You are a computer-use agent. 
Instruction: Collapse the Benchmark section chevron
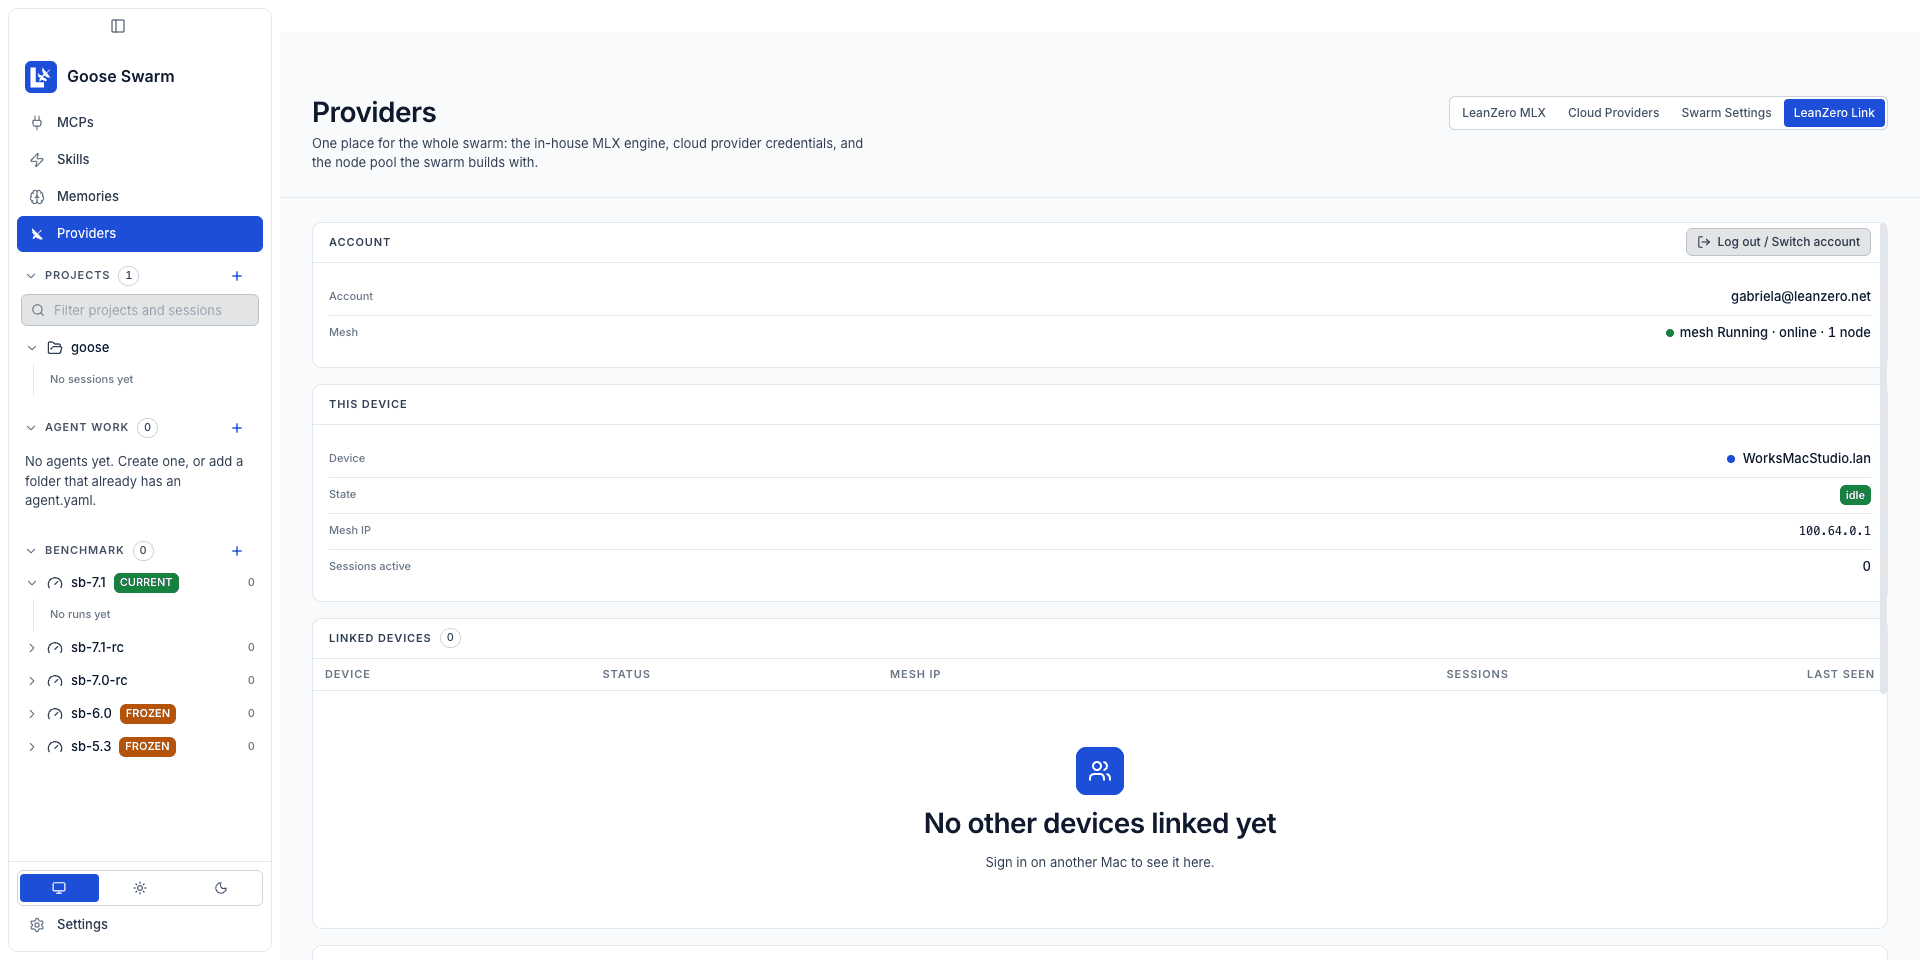pos(31,551)
